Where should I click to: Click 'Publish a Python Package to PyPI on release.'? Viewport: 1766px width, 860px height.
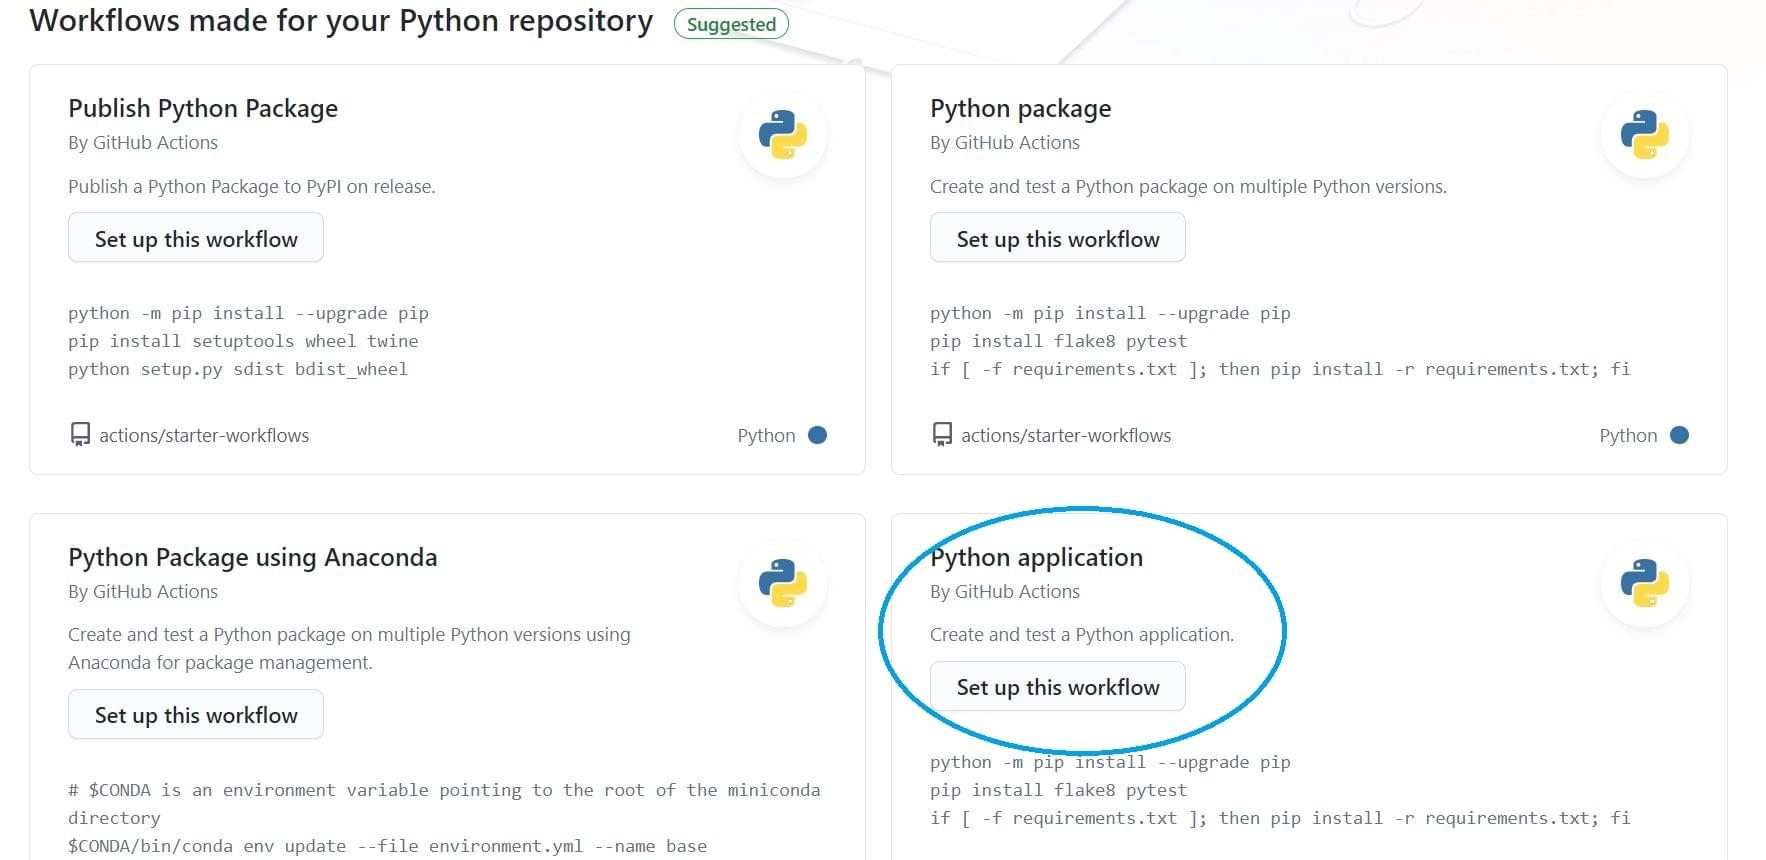[x=252, y=187]
